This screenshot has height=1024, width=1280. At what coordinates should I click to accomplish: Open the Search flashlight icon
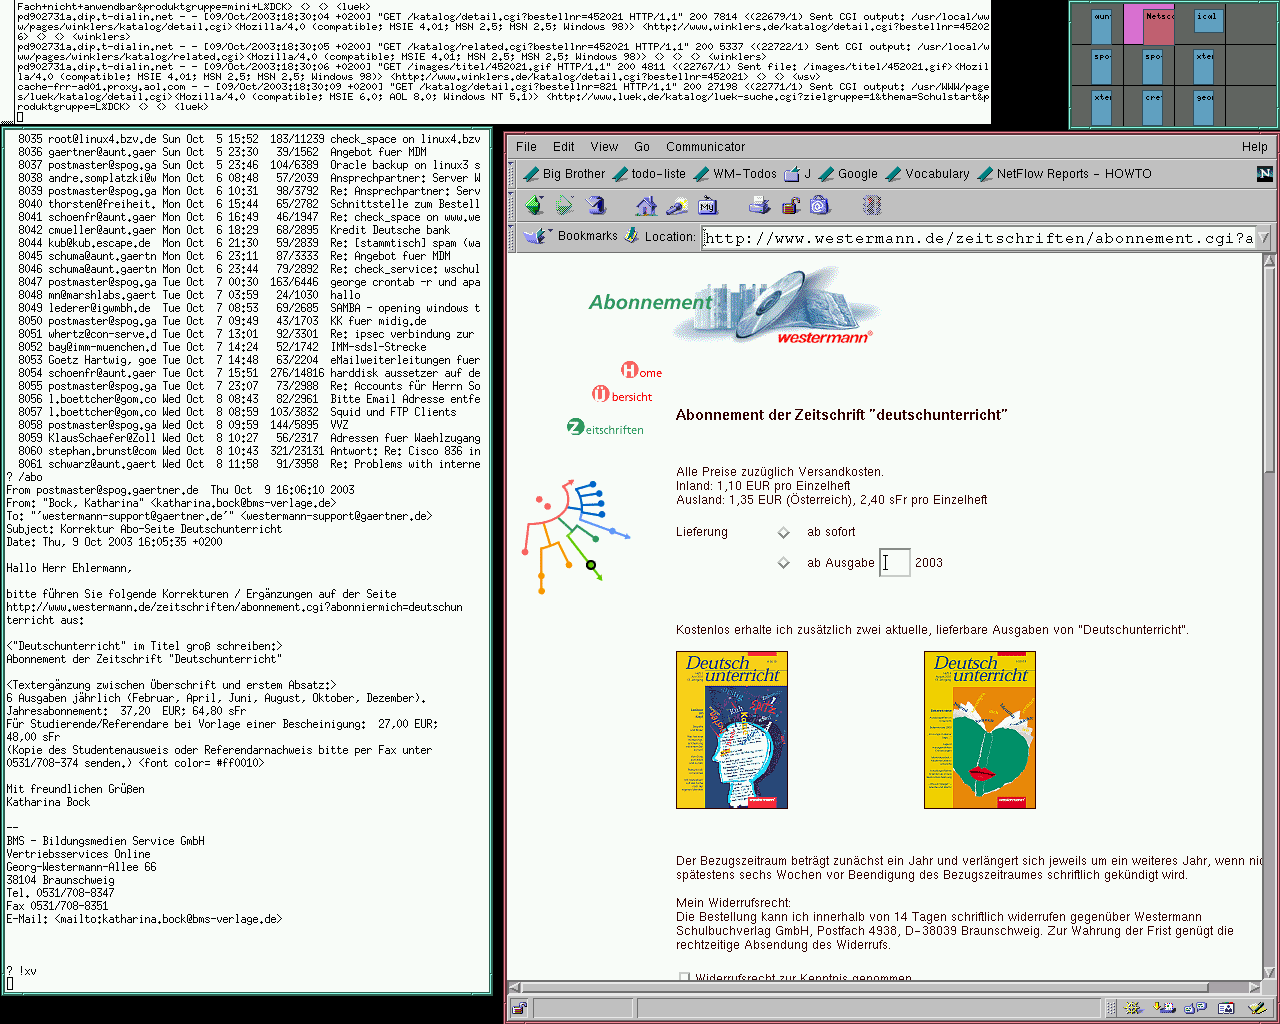click(x=677, y=205)
